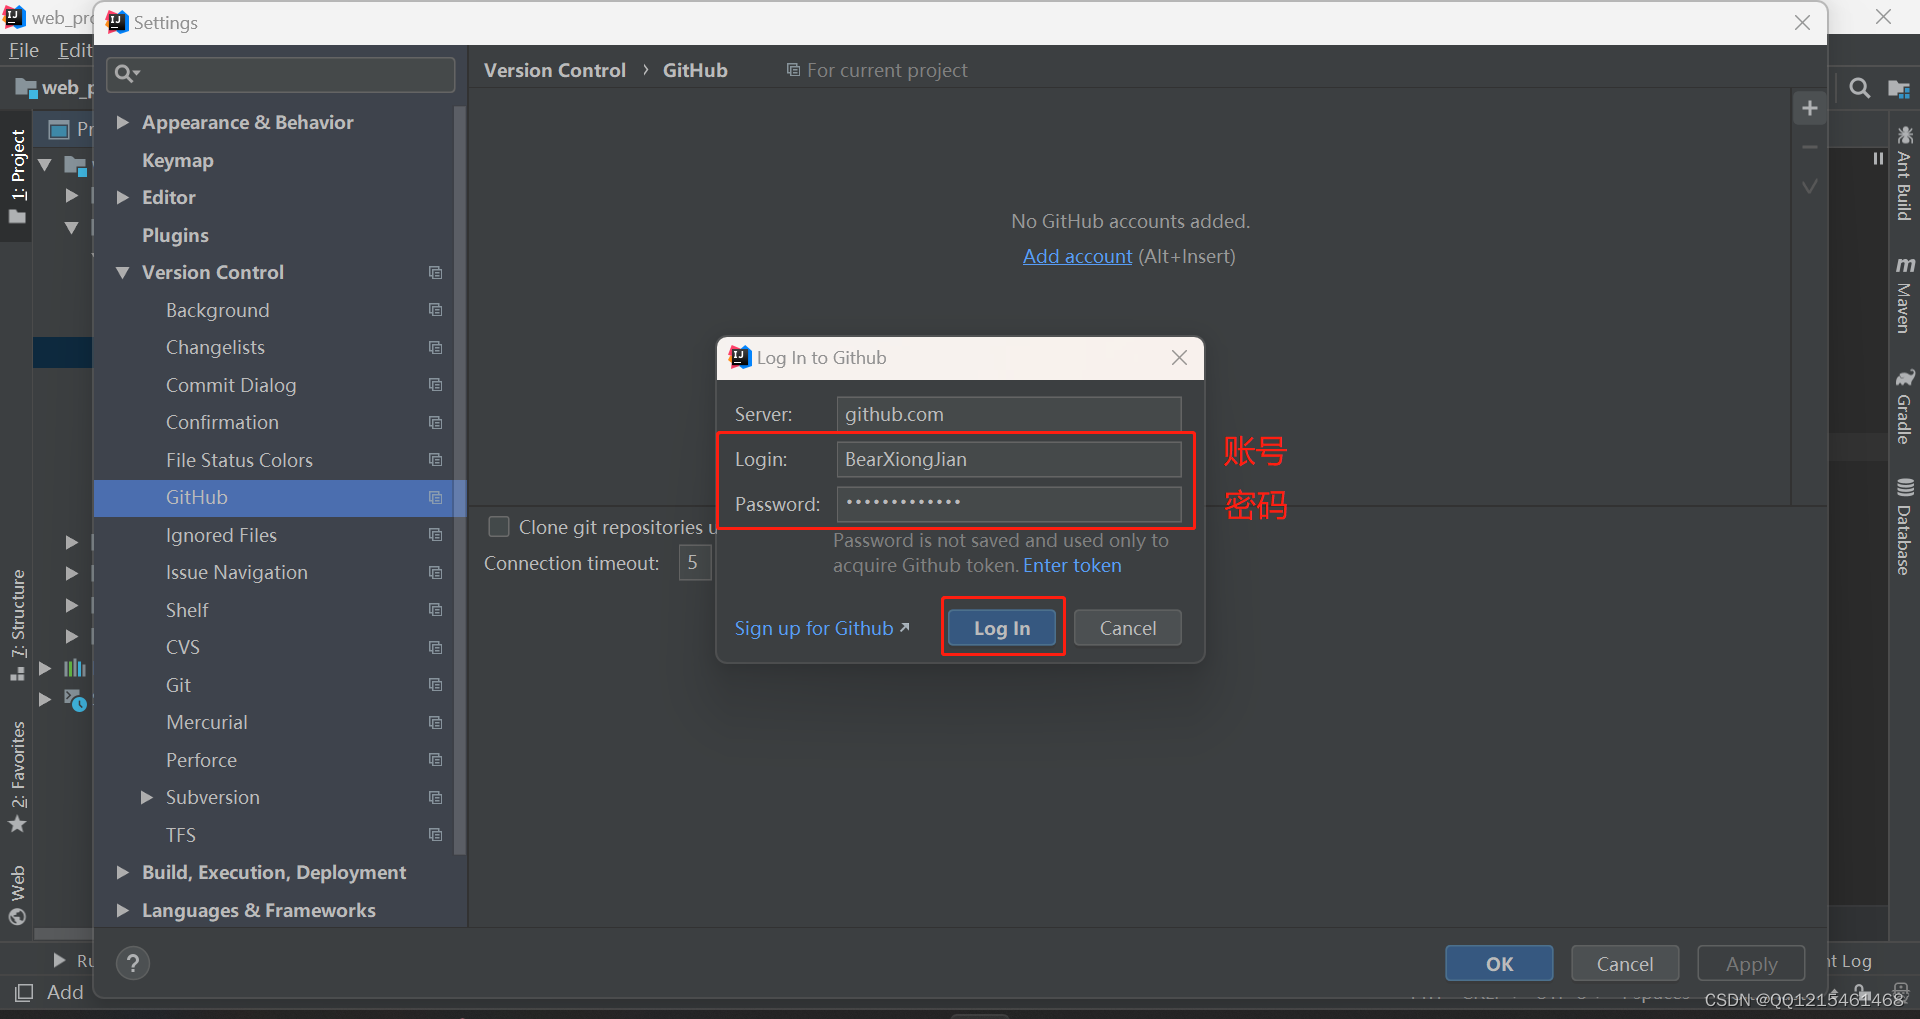This screenshot has height=1019, width=1920.
Task: Click the Project tool window tab
Action: click(x=18, y=177)
